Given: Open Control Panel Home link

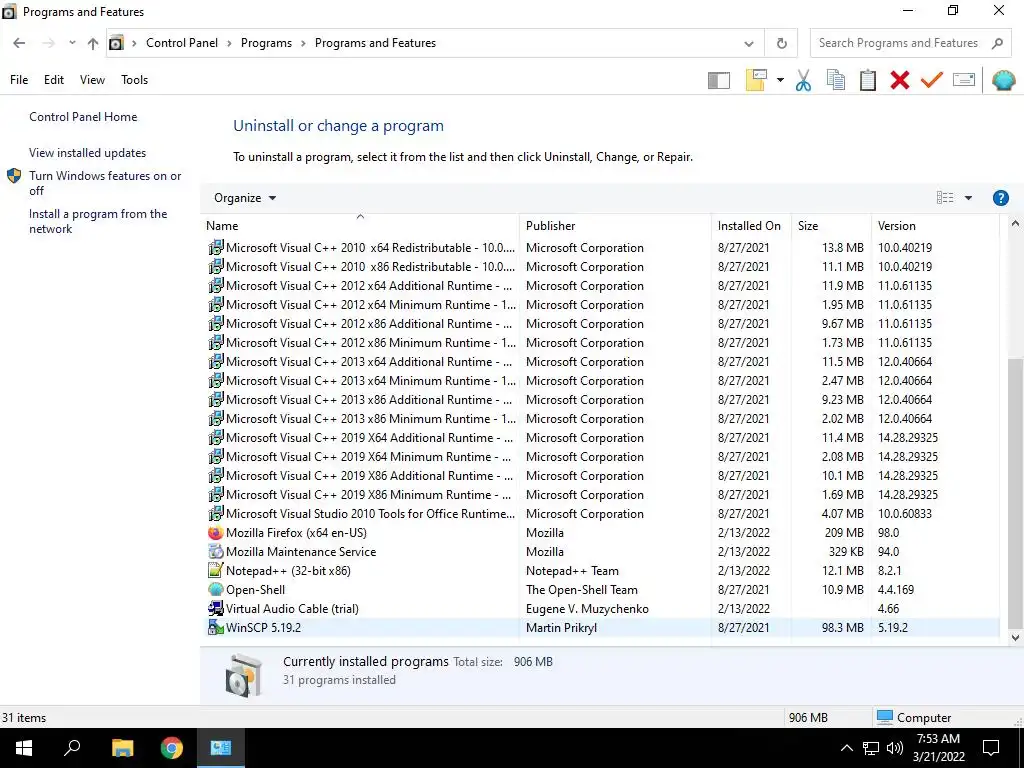Looking at the screenshot, I should tap(83, 117).
